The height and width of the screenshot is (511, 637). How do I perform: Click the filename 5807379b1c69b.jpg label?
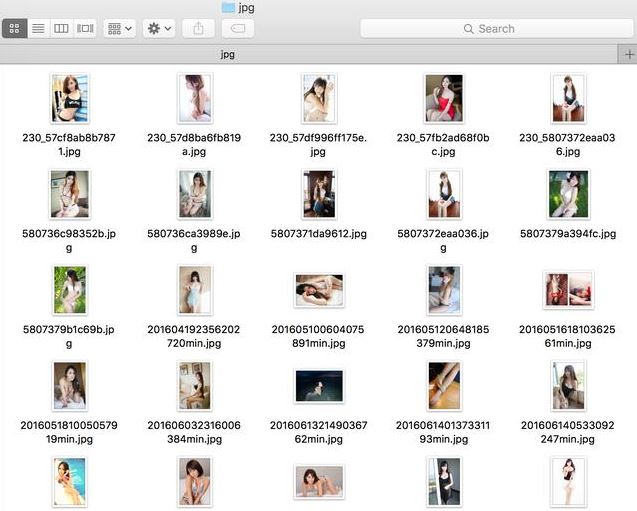coord(69,336)
